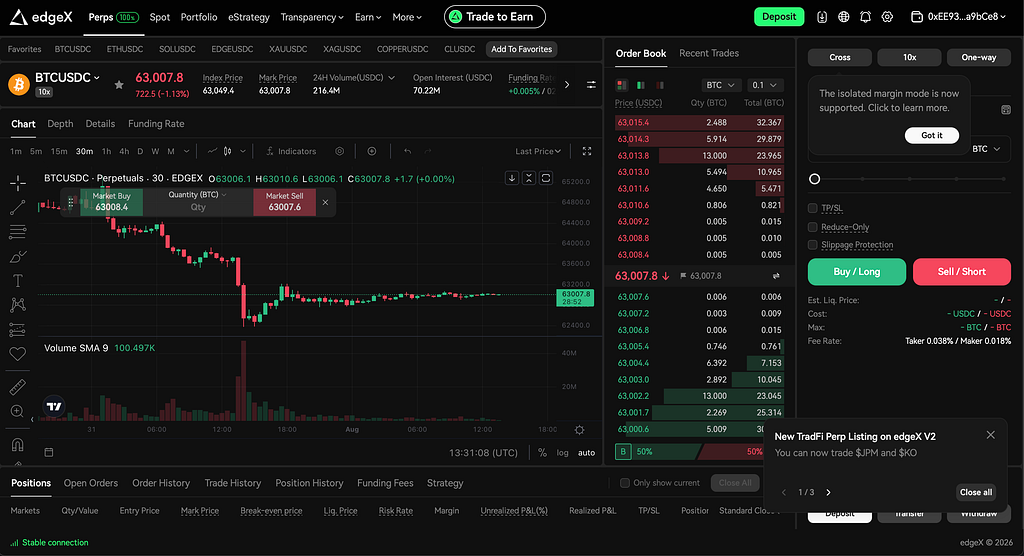Viewport: 1024px width, 556px height.
Task: Select the ruler measure tool
Action: point(18,387)
